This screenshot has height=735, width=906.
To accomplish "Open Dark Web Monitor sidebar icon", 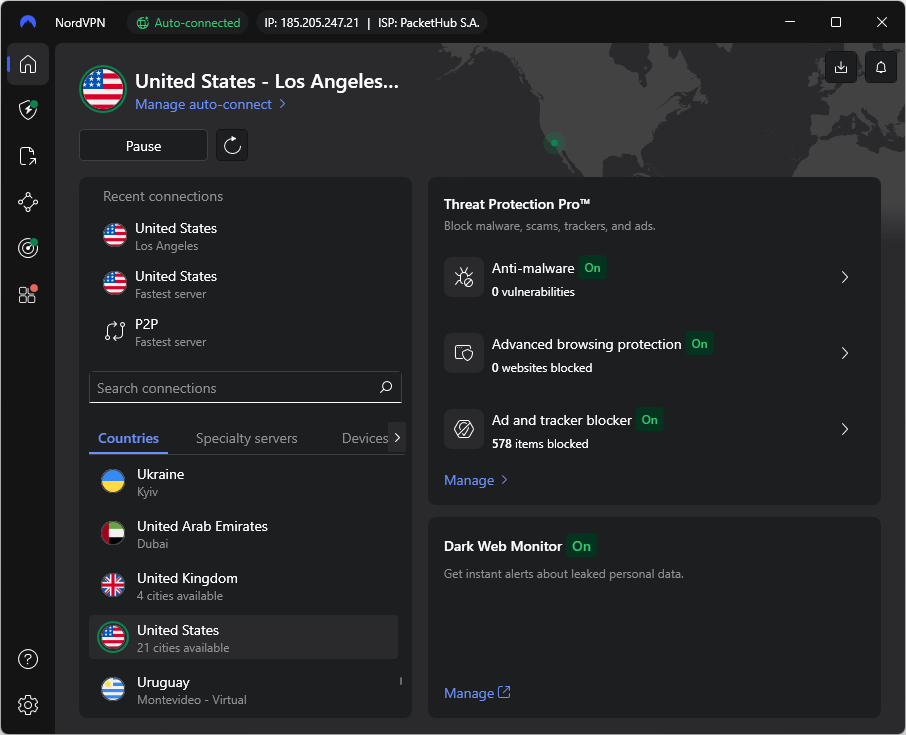I will point(28,247).
